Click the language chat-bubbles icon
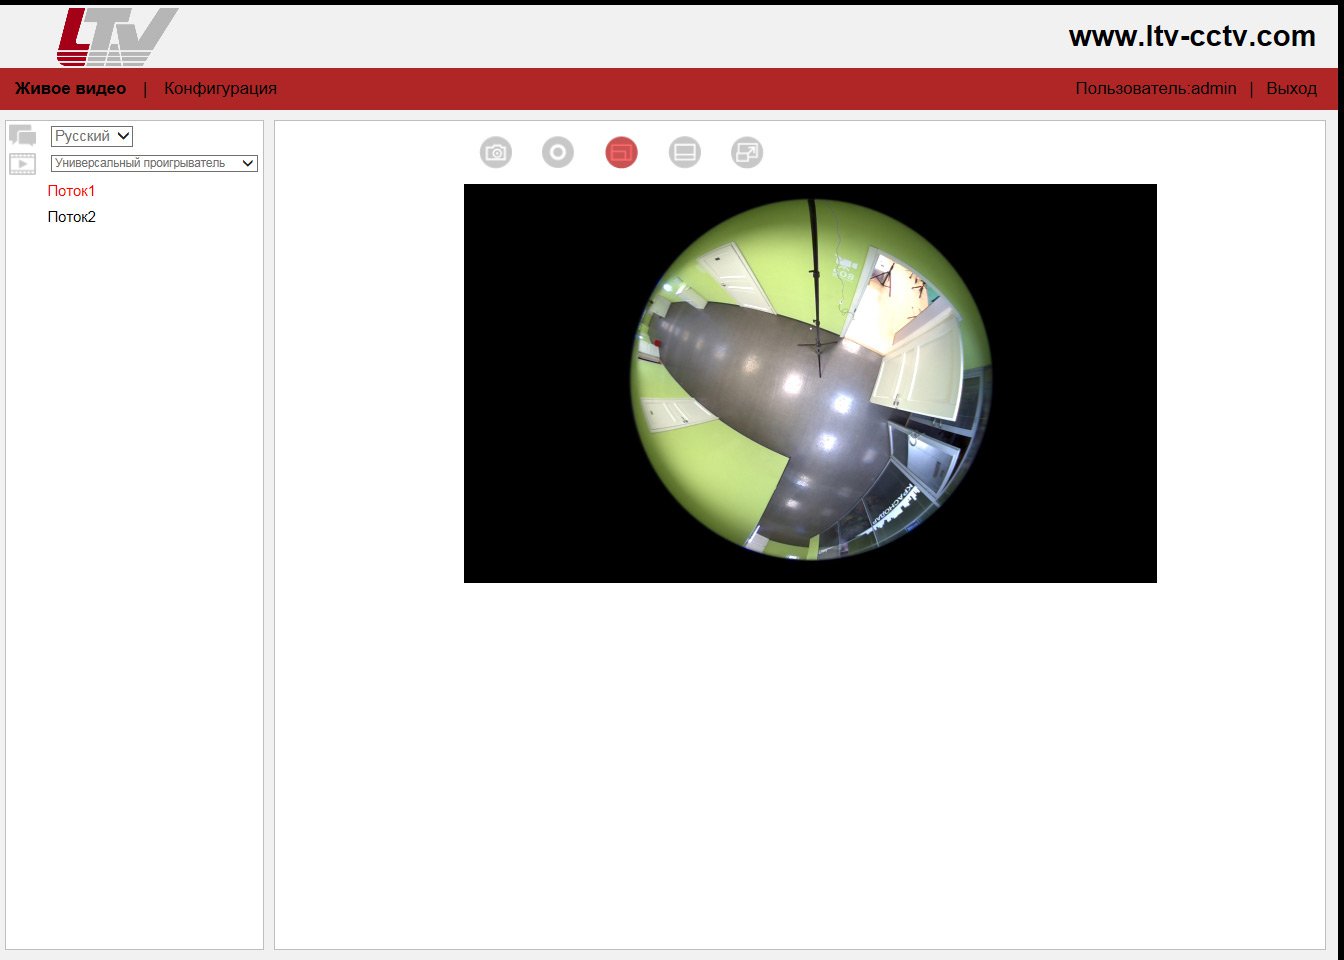The width and height of the screenshot is (1344, 960). [22, 135]
